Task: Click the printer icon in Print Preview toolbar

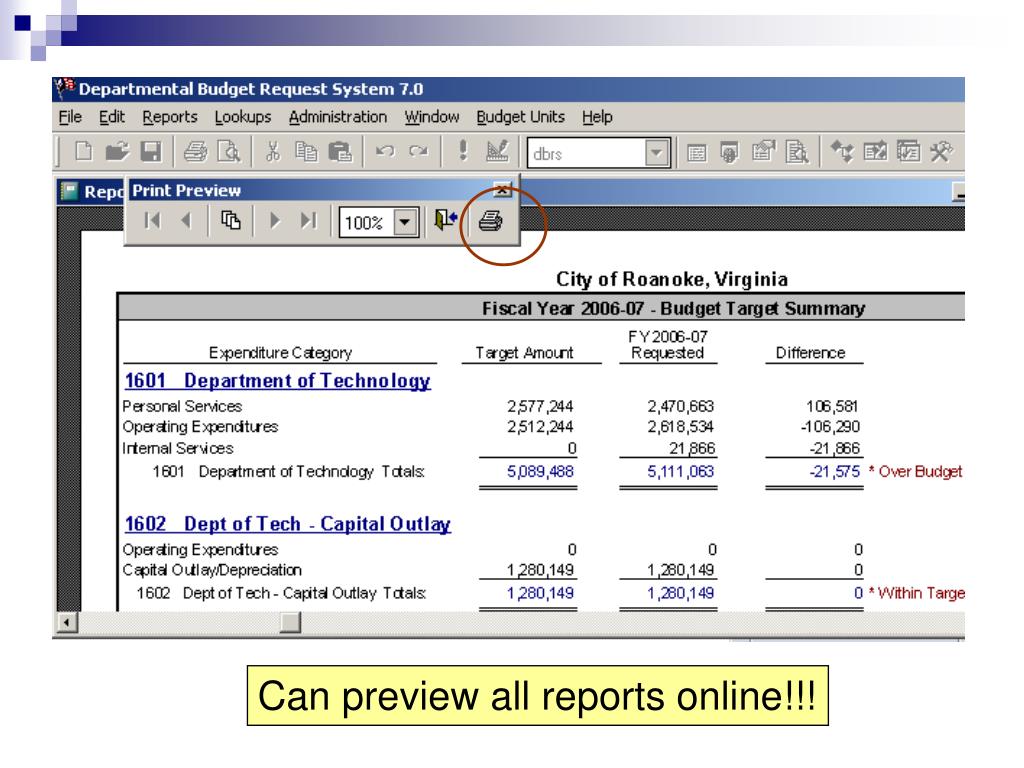Action: (x=490, y=221)
